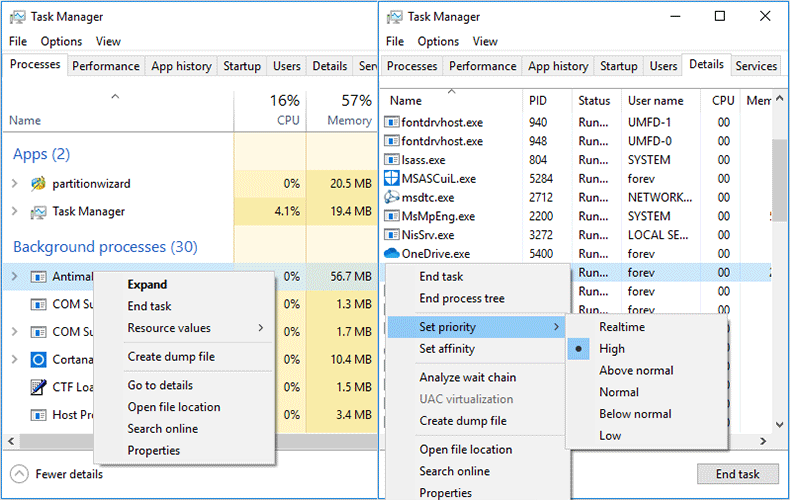Switch to Performance tab in left window

pyautogui.click(x=106, y=66)
